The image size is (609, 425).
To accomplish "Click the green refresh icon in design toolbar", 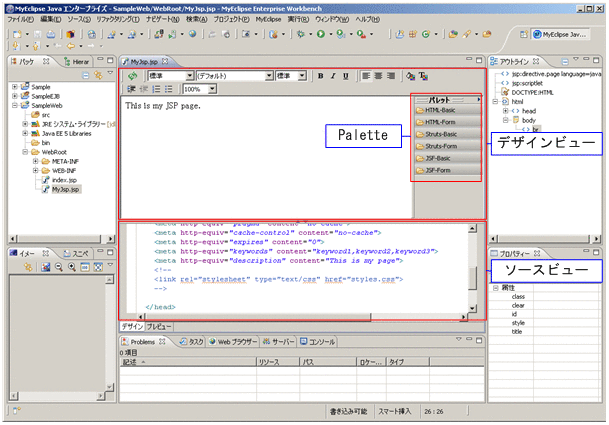I will [x=133, y=76].
